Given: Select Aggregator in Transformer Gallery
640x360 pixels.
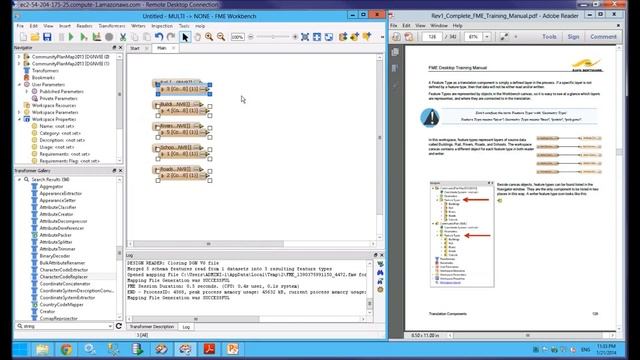Looking at the screenshot, I should point(51,187).
